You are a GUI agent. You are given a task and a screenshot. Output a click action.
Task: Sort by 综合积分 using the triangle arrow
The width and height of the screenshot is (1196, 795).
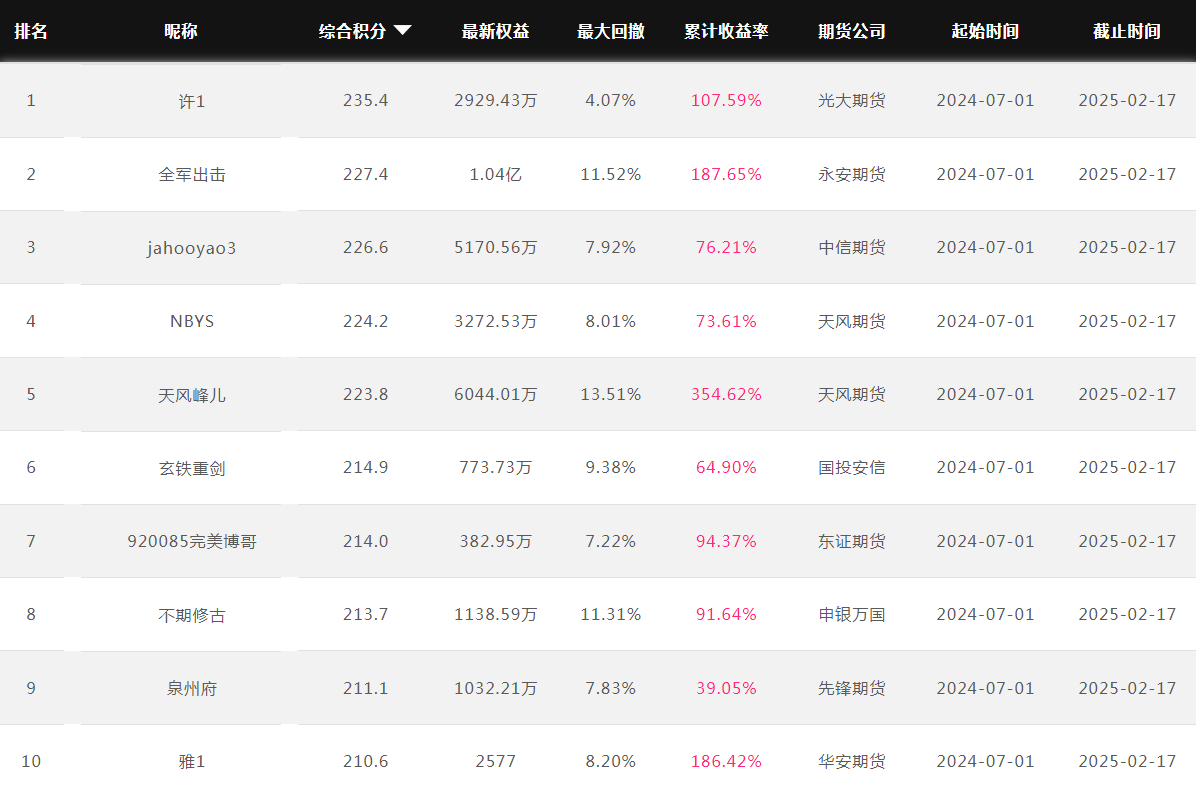pyautogui.click(x=403, y=31)
